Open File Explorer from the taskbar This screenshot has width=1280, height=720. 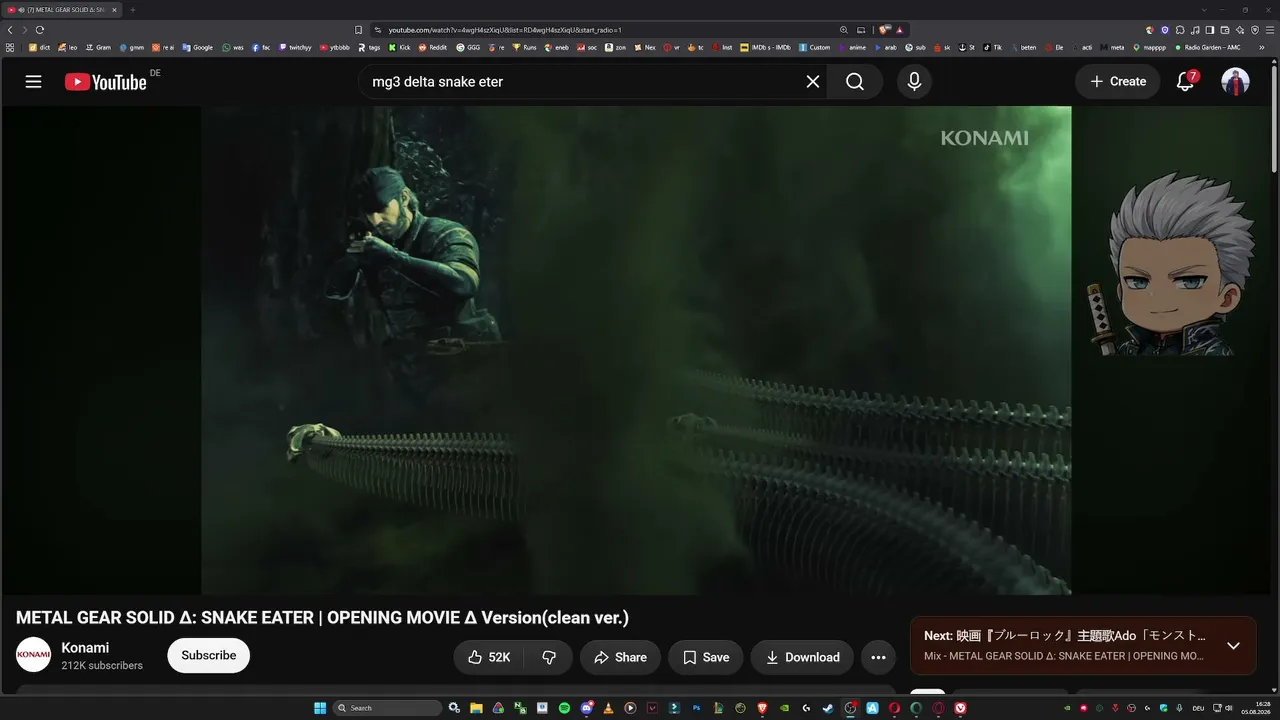click(476, 708)
